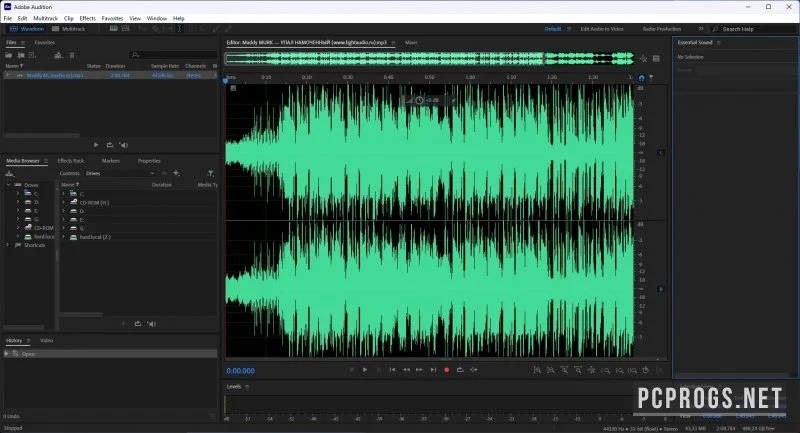The height and width of the screenshot is (433, 800).
Task: Switch to the Effects Rack tab
Action: (71, 161)
